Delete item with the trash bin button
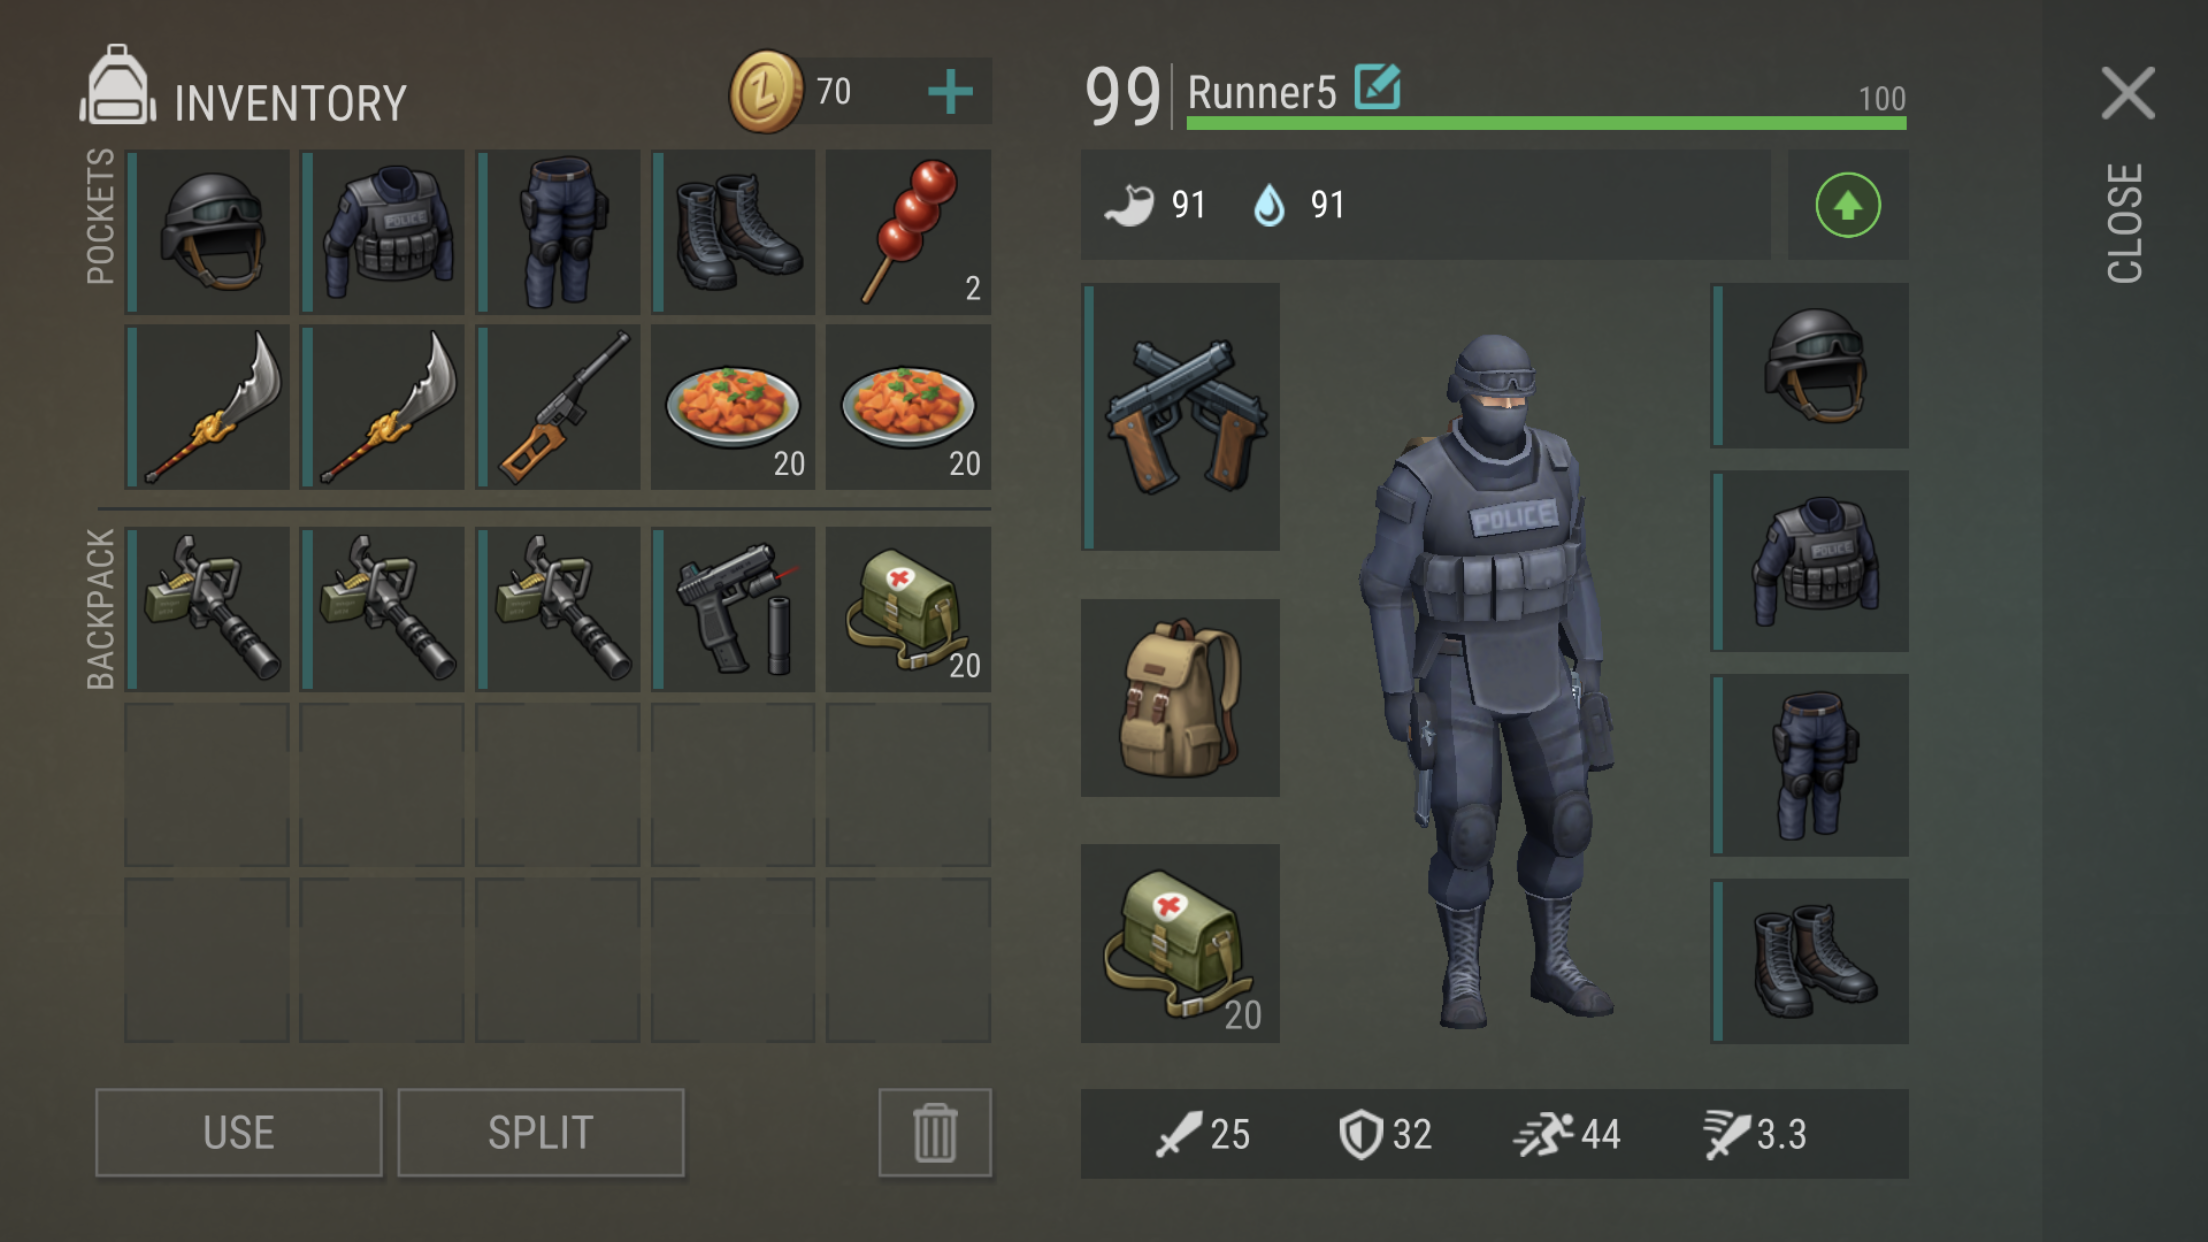This screenshot has height=1242, width=2208. 935,1133
